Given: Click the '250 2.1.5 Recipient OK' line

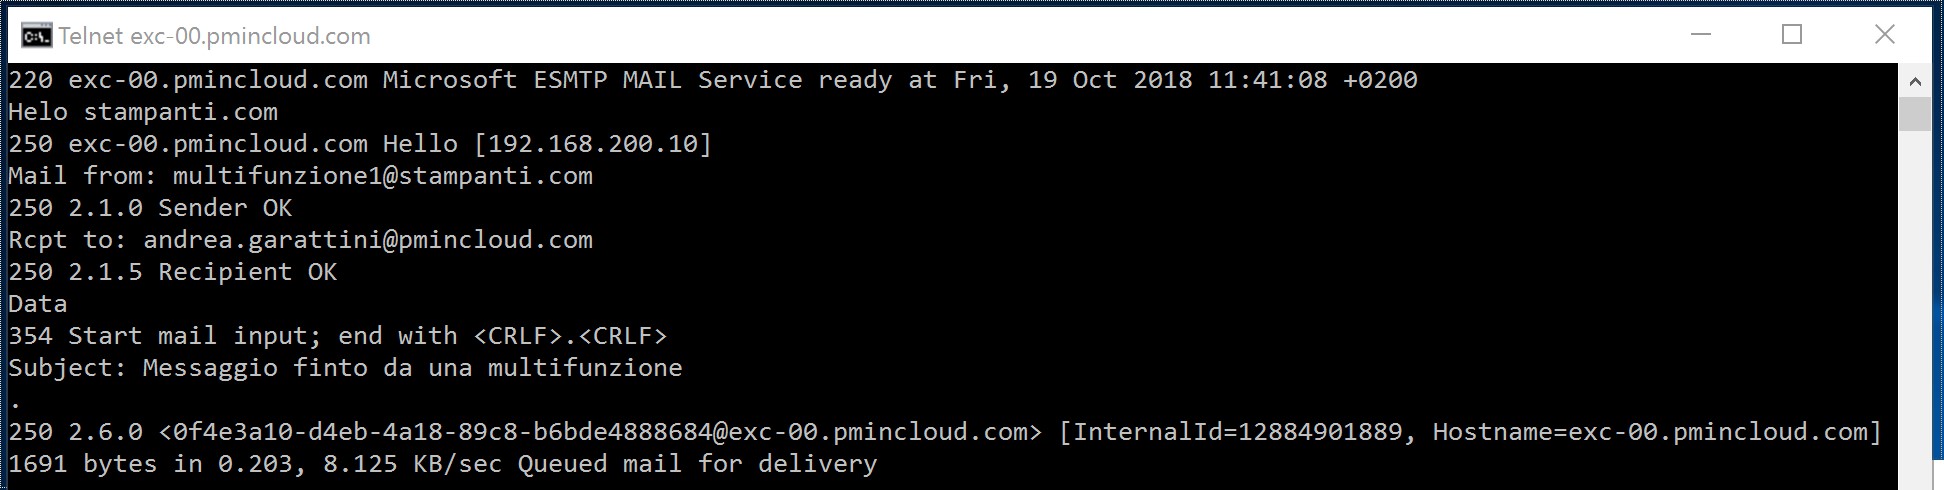Looking at the screenshot, I should (x=173, y=272).
